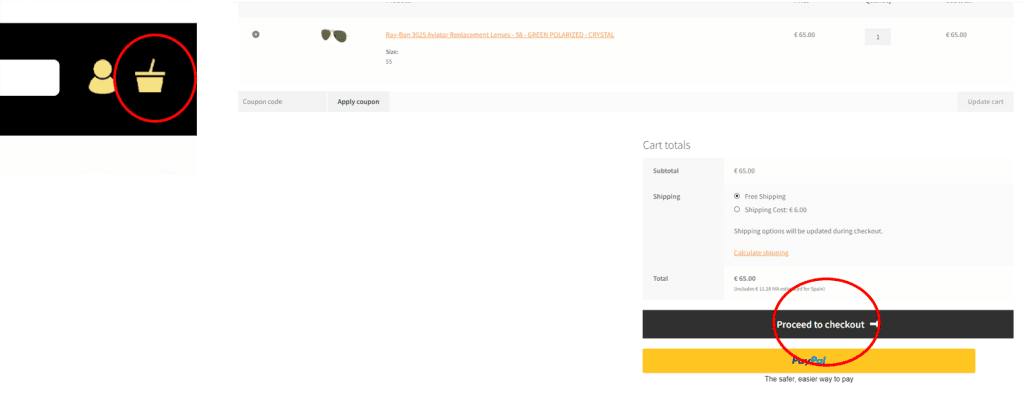Screen dimensions: 1024x394
Task: Open the aviator sunglasses product thumbnail
Action: click(334, 35)
